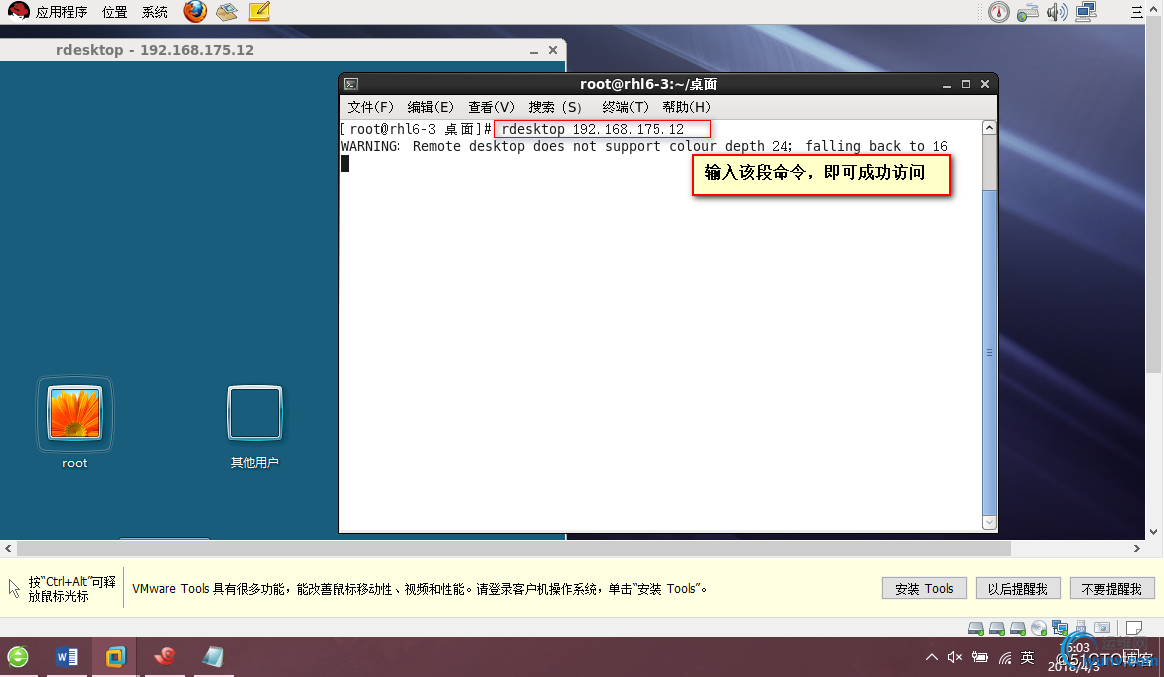Open the 位置 menu in GNOME panel
The image size is (1164, 677).
click(x=114, y=12)
